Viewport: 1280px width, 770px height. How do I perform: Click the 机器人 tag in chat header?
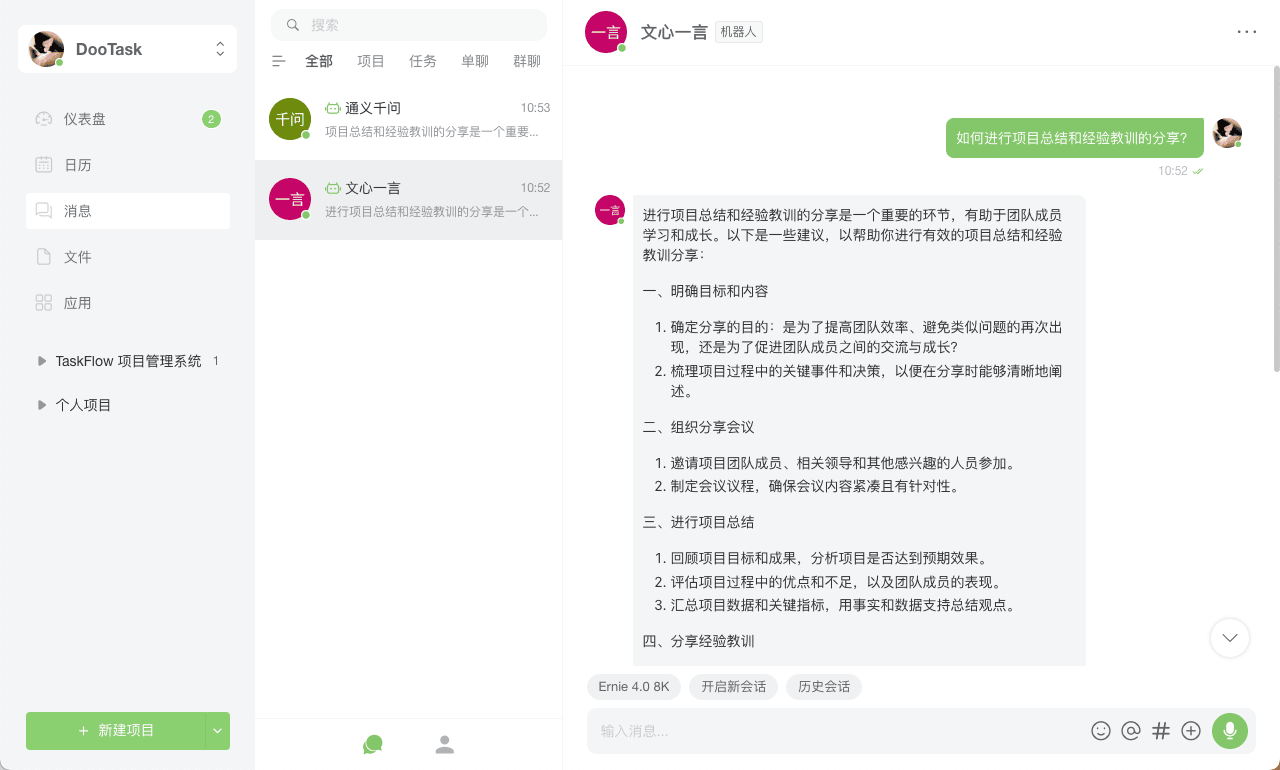(739, 32)
